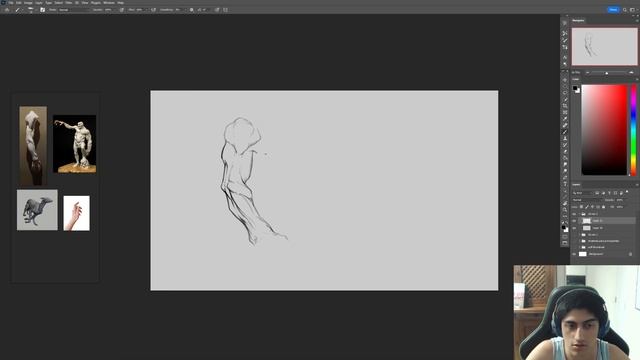The width and height of the screenshot is (640, 360).
Task: Open smoothing options gear icon
Action: [191, 10]
